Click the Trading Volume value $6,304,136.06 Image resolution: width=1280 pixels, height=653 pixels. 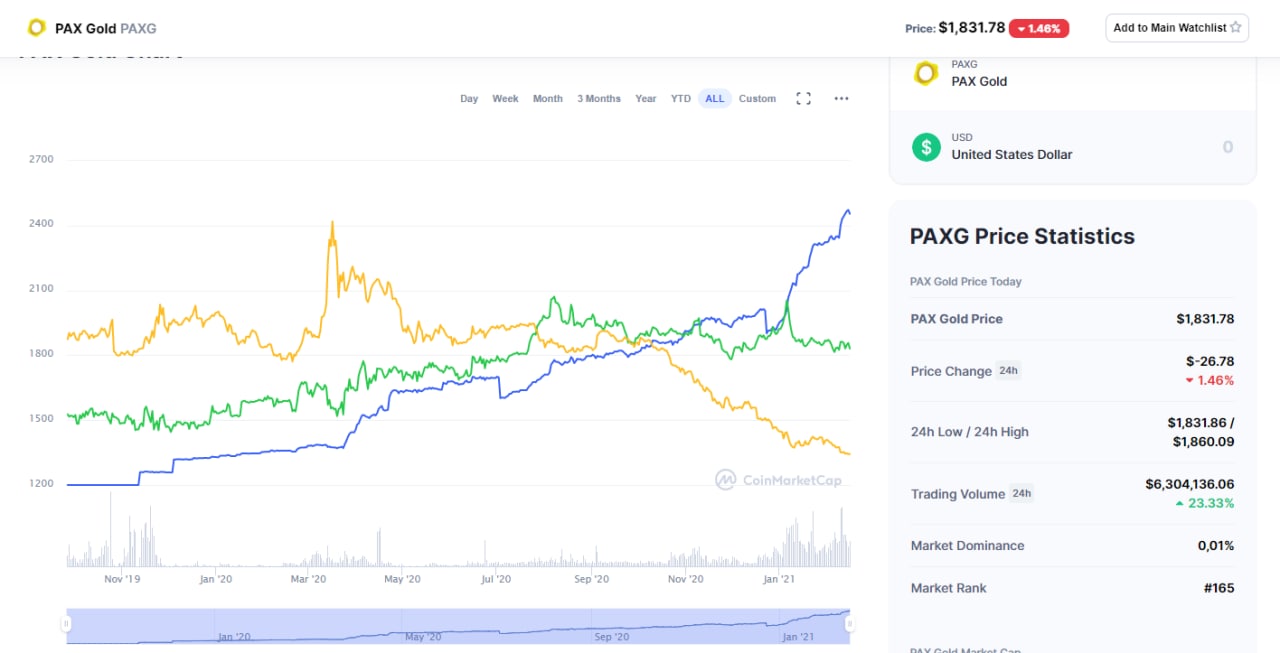(x=1190, y=484)
